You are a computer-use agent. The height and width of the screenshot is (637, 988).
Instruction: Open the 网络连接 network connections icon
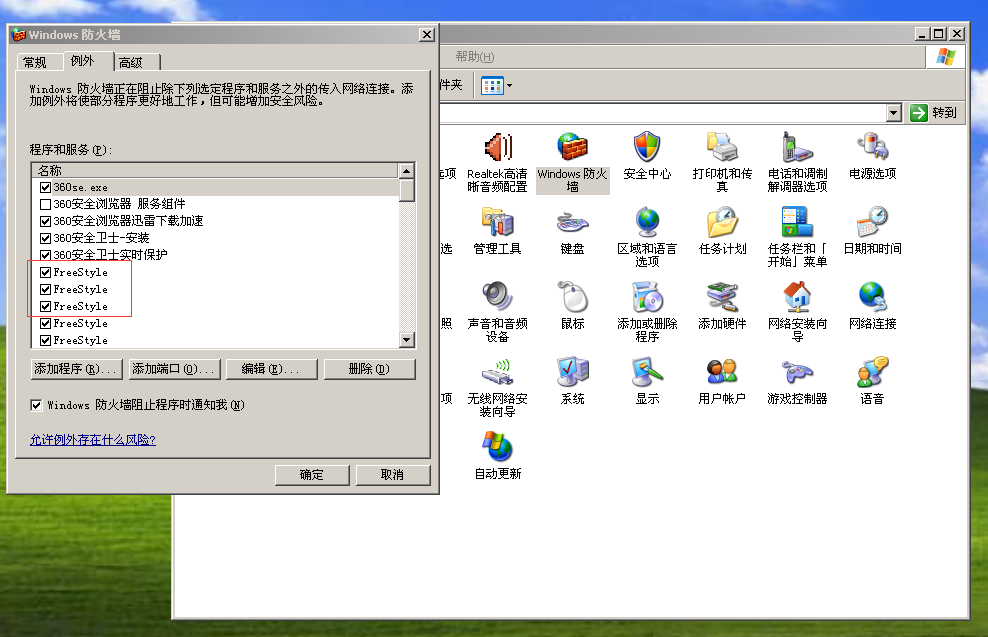click(x=872, y=298)
